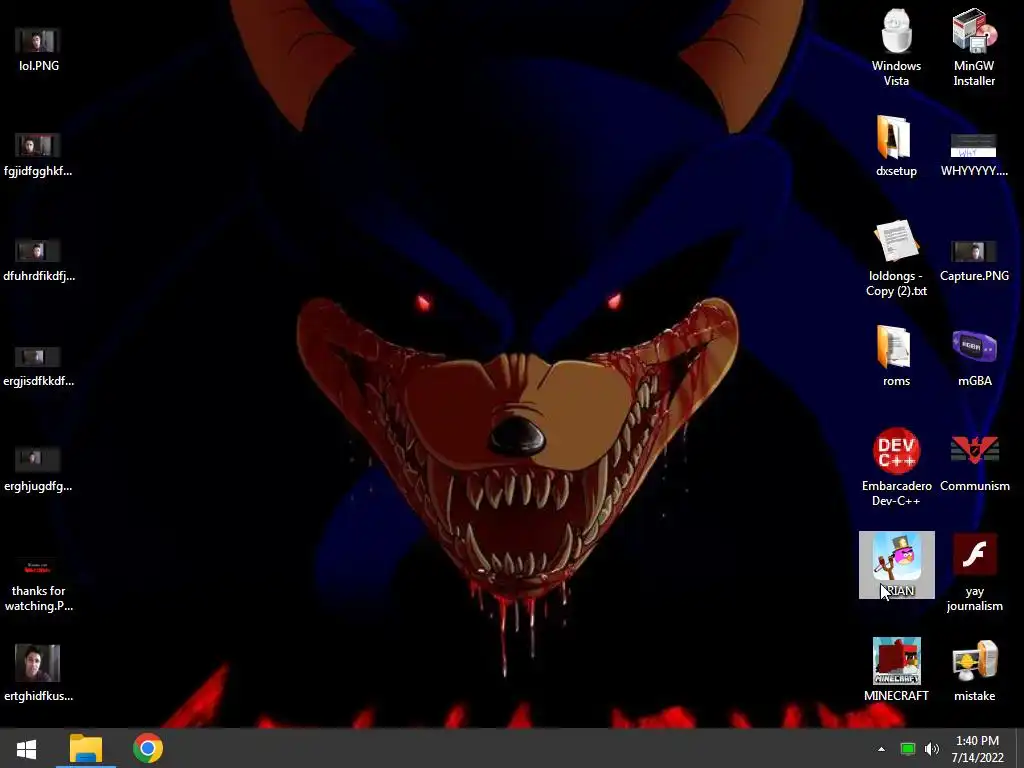Select the highlighted Angry Birds RIAN icon
Viewport: 1024px width, 768px height.
coord(896,565)
